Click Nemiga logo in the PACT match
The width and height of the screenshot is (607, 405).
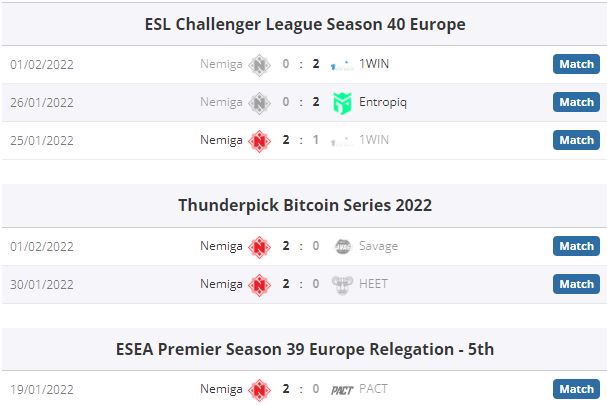click(259, 389)
